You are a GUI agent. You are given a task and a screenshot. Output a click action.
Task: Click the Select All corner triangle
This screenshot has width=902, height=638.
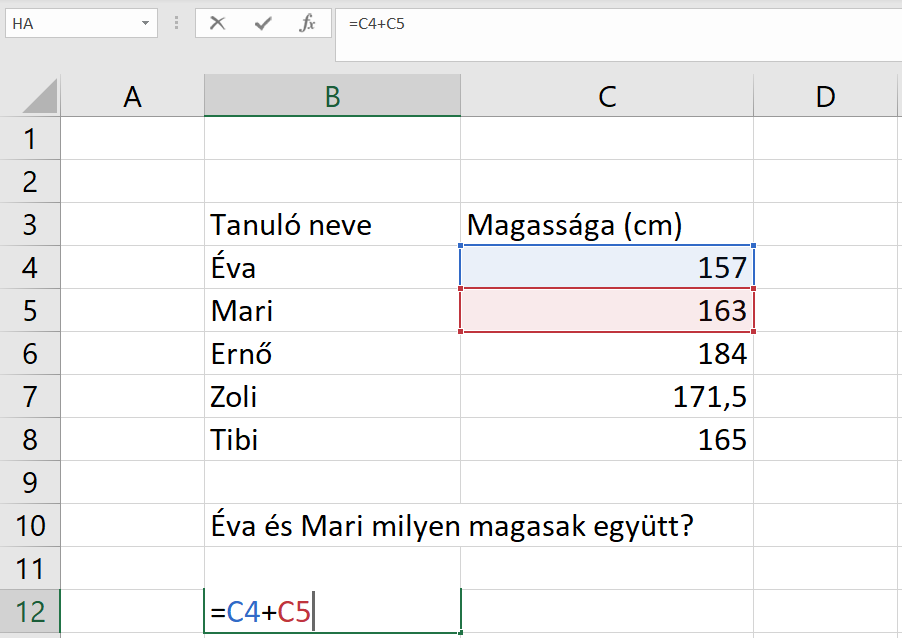pyautogui.click(x=40, y=97)
